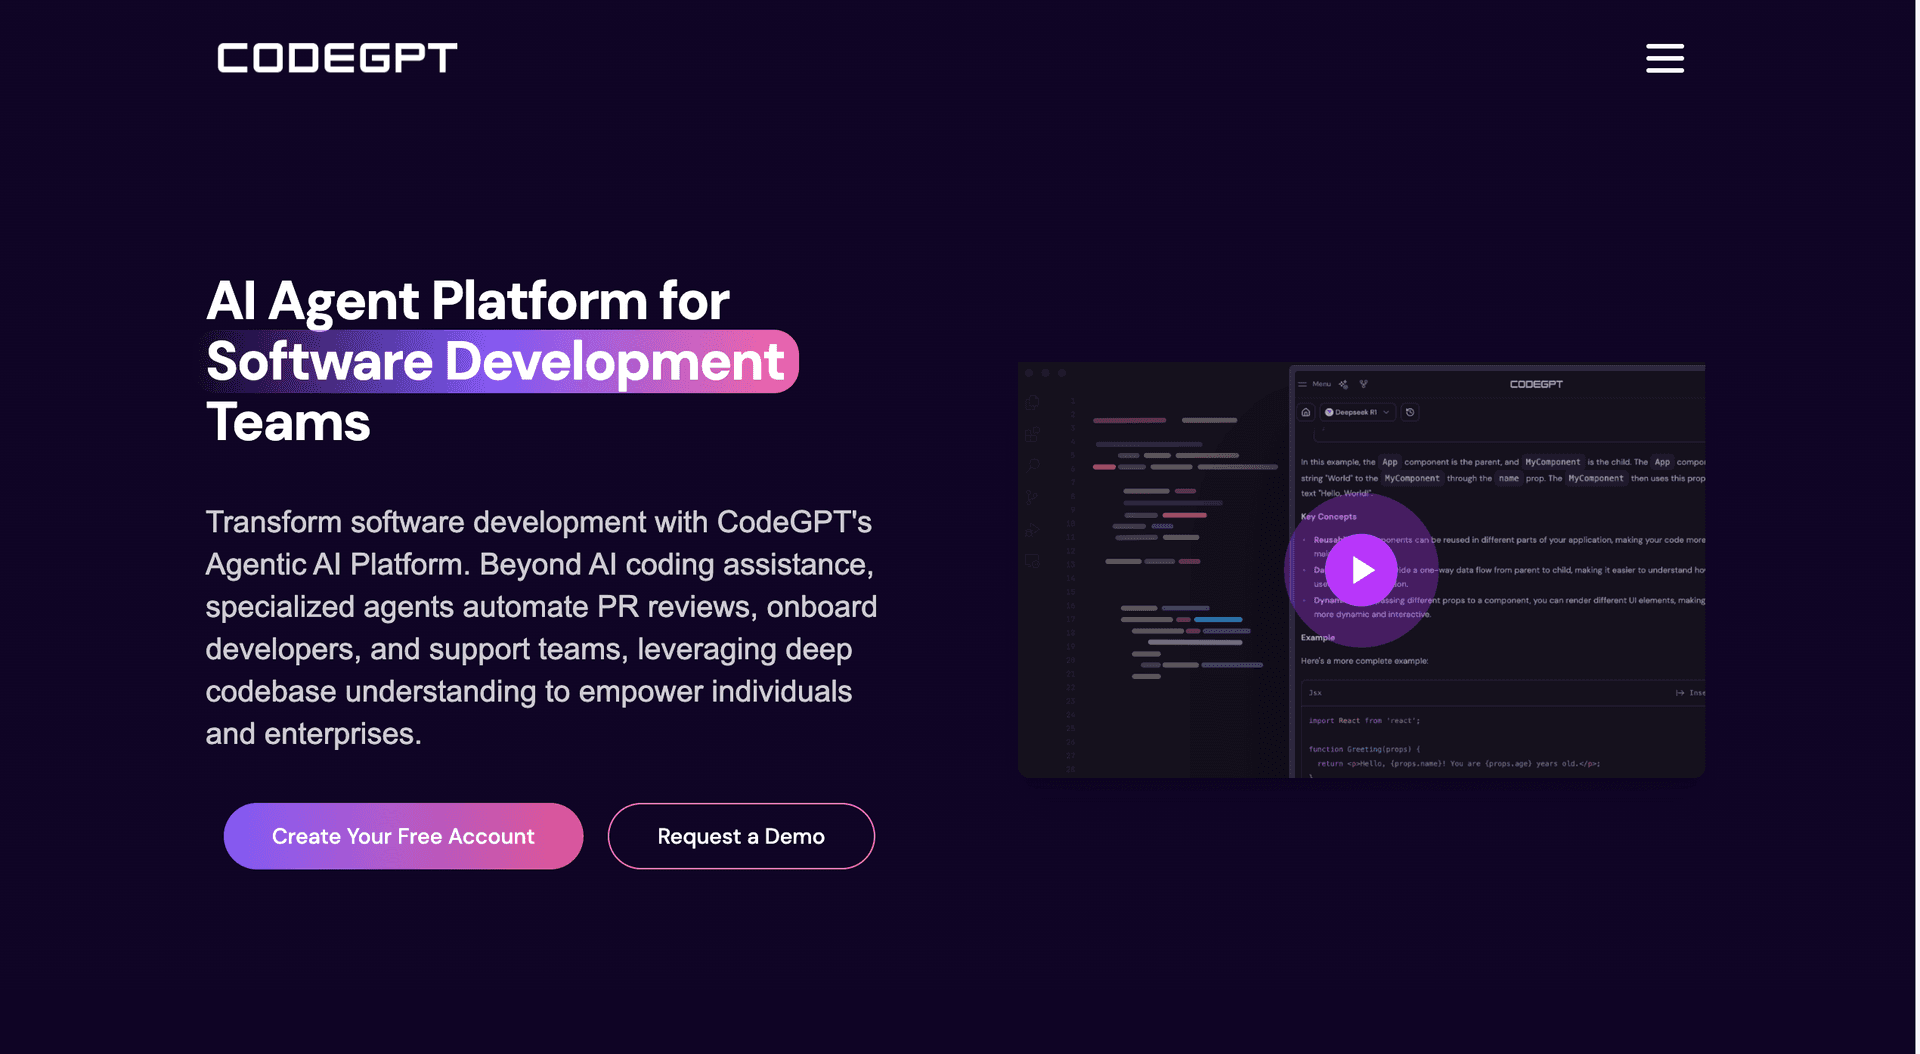Click the 'AI Agent Platform for' heading line
The width and height of the screenshot is (1920, 1054).
click(x=468, y=300)
